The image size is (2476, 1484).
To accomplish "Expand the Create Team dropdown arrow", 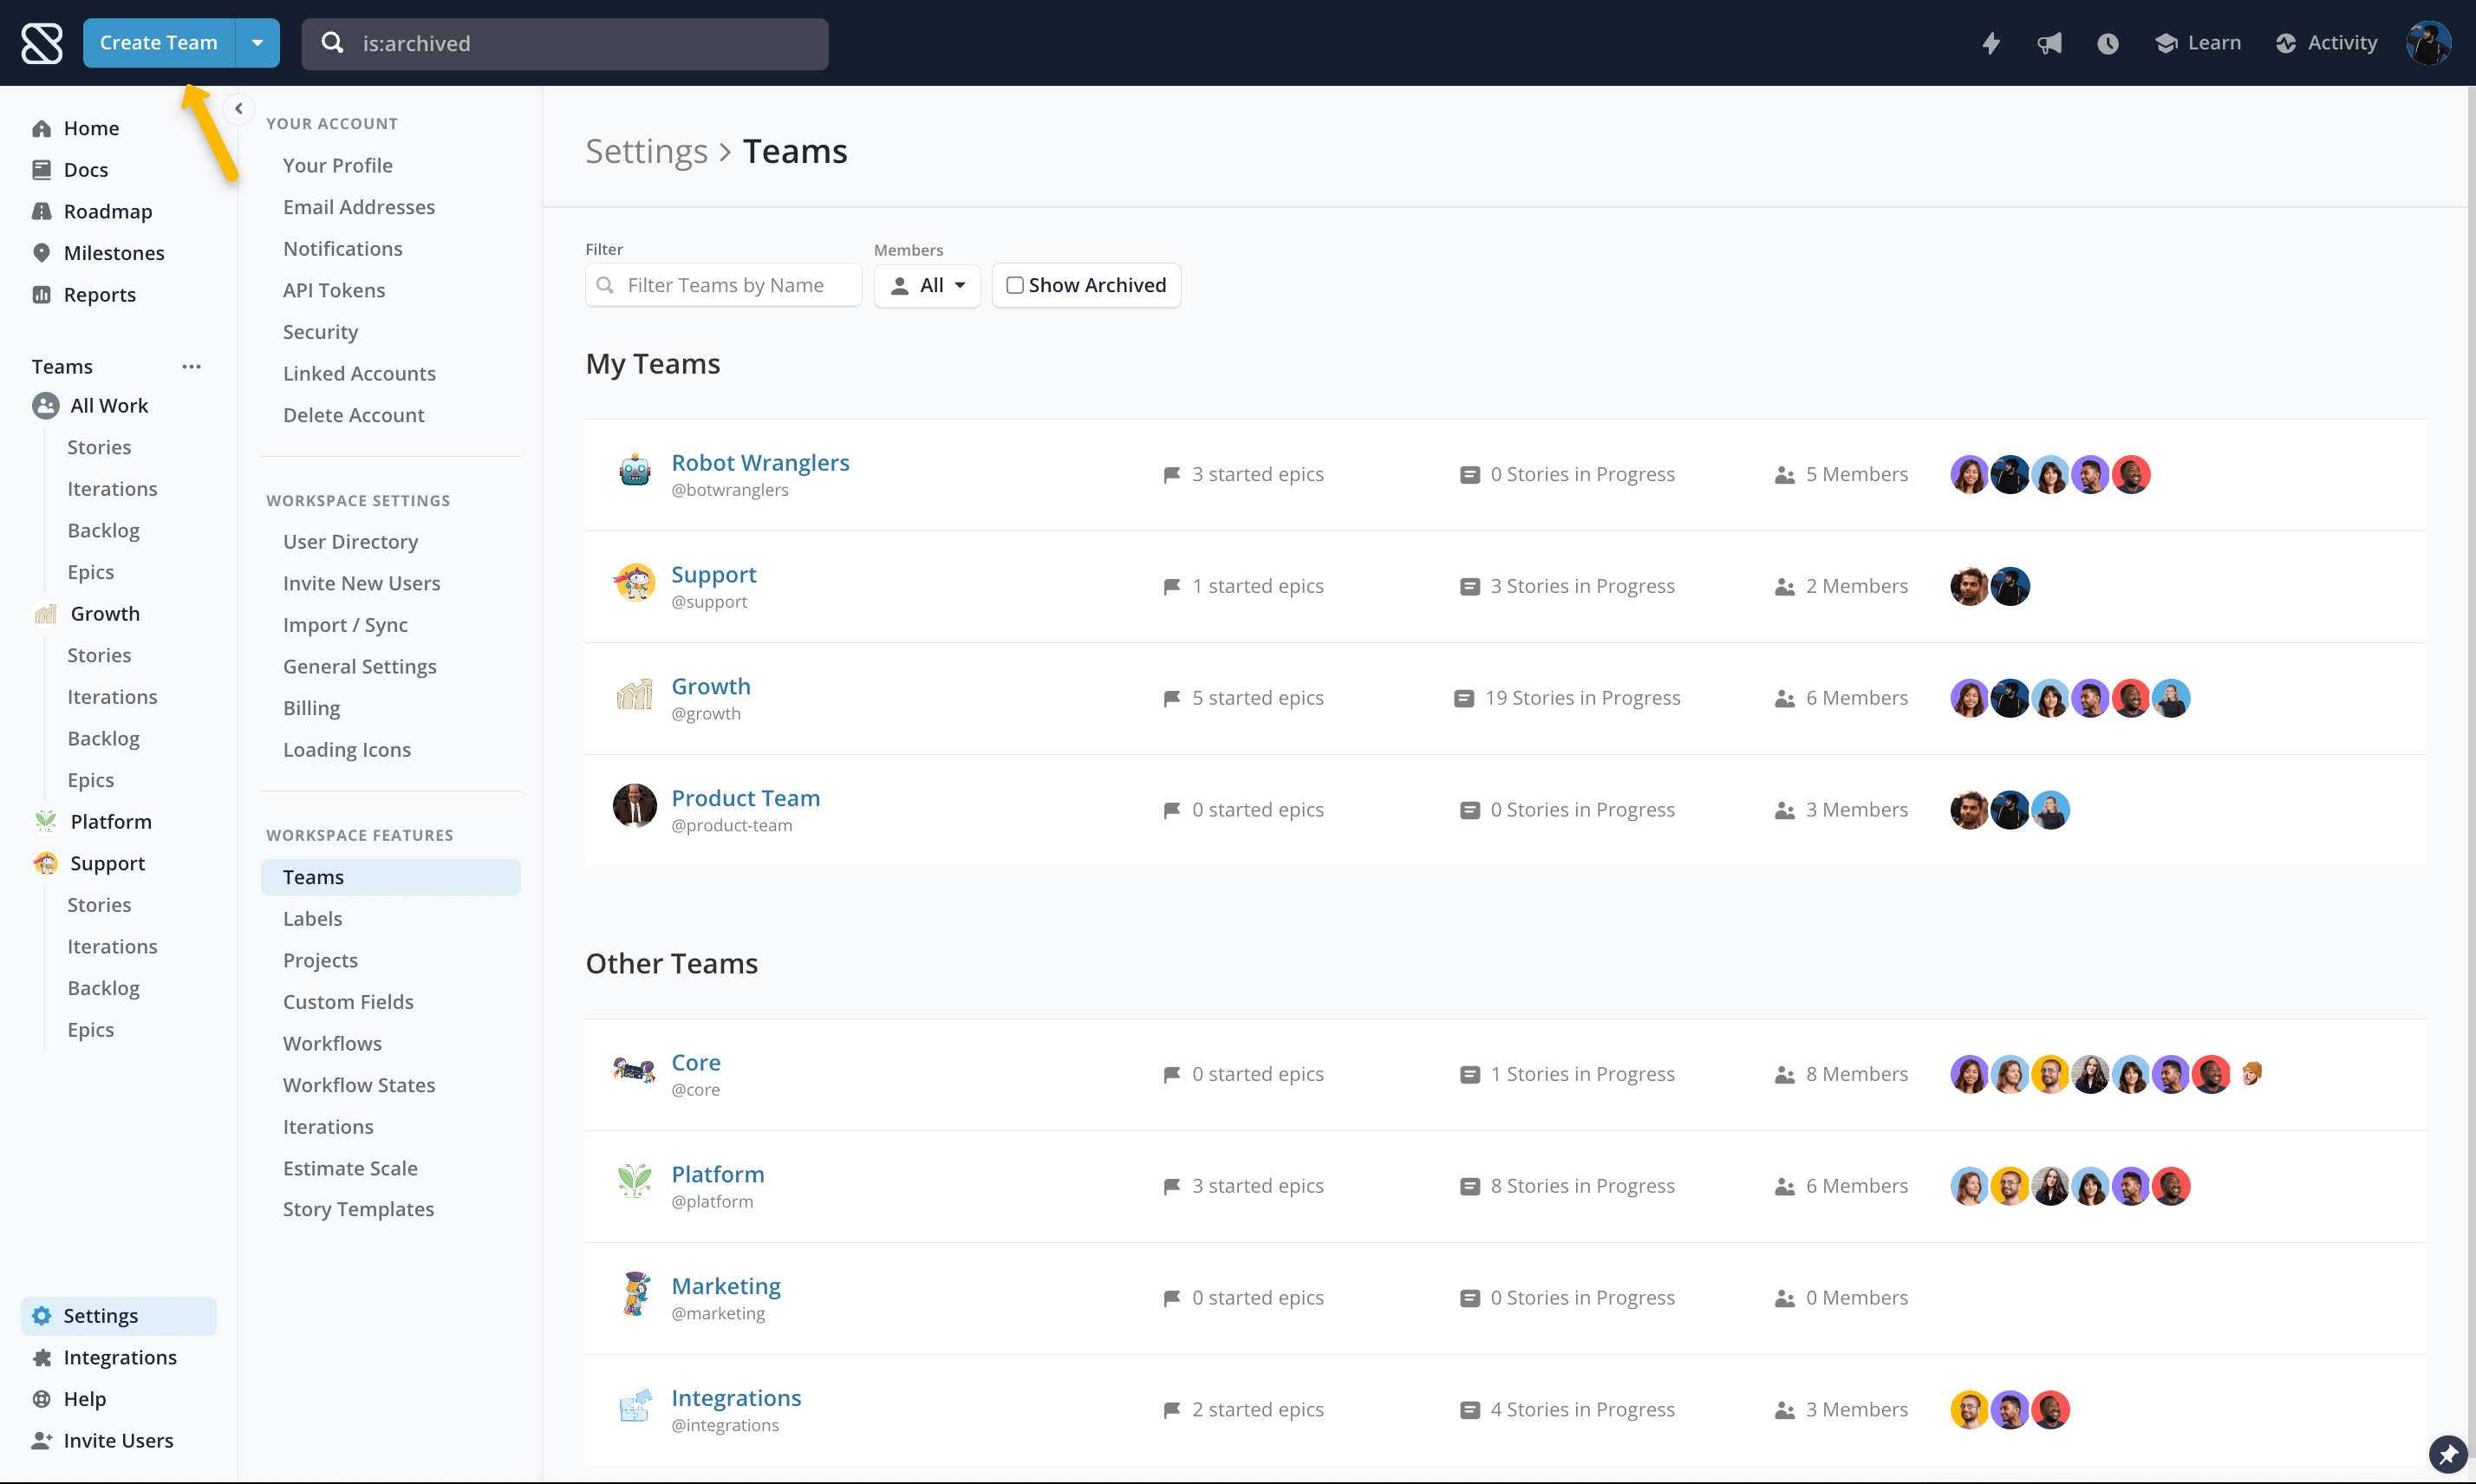I will click(x=257, y=42).
